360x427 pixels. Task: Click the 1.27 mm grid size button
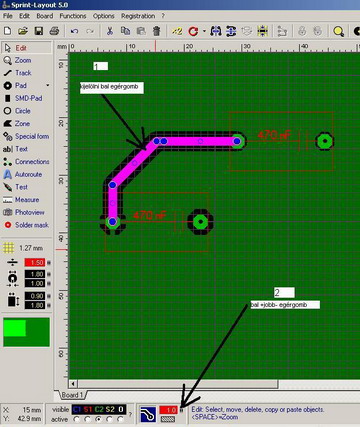(x=23, y=248)
